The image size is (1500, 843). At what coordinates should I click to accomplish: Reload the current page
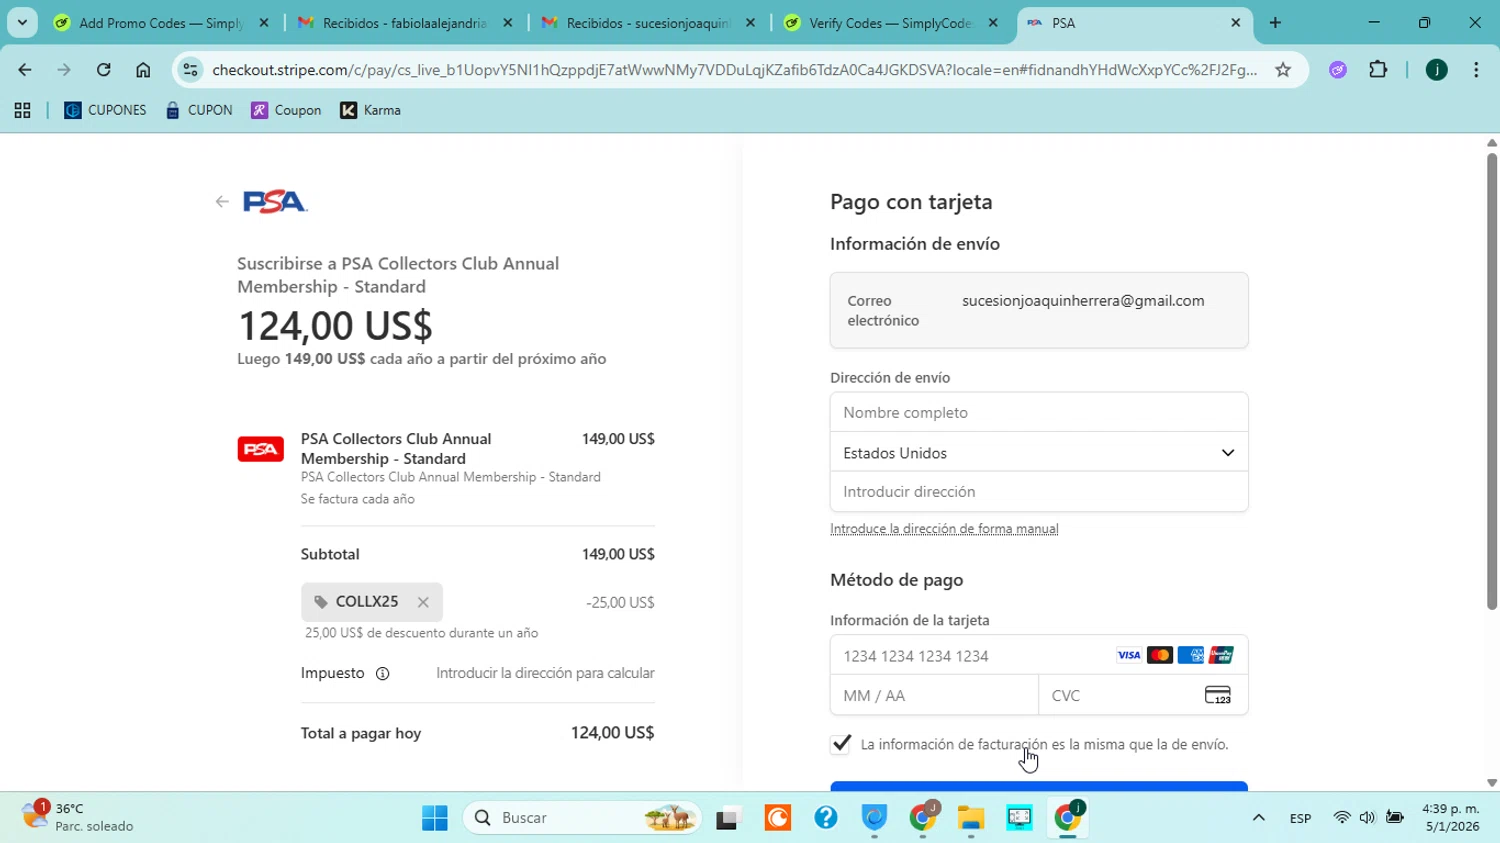(x=104, y=70)
